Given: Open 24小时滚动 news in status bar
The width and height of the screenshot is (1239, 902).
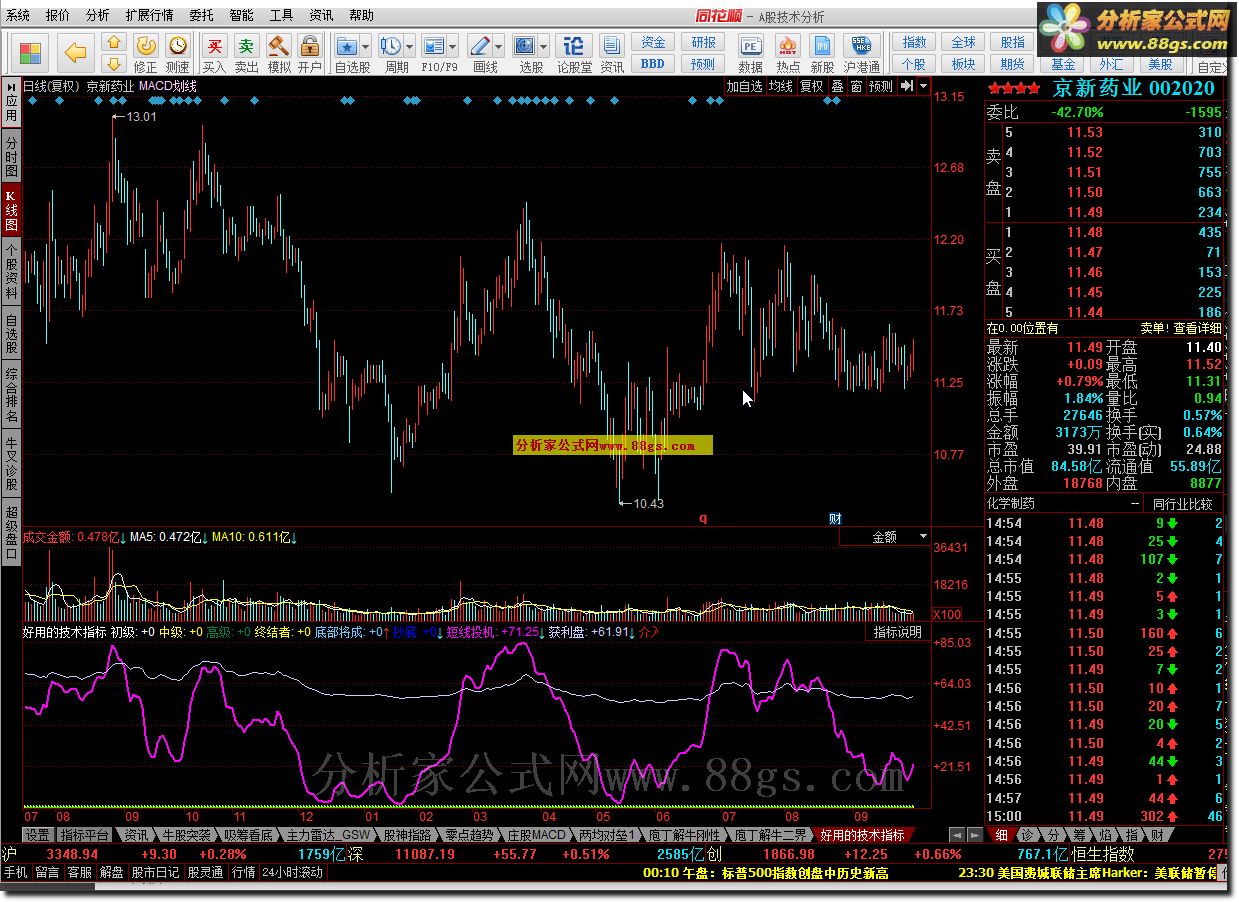Looking at the screenshot, I should coord(292,872).
